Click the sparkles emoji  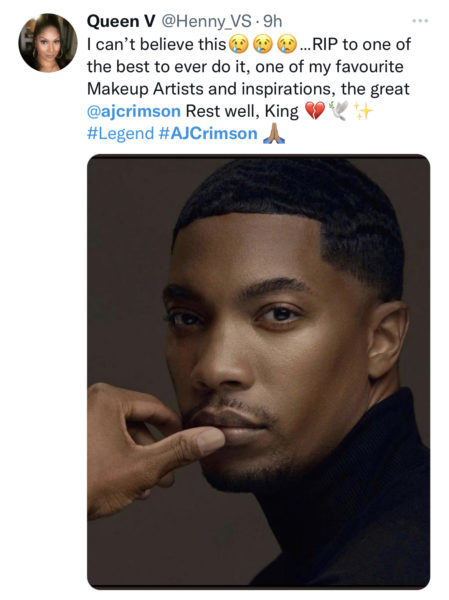(363, 111)
